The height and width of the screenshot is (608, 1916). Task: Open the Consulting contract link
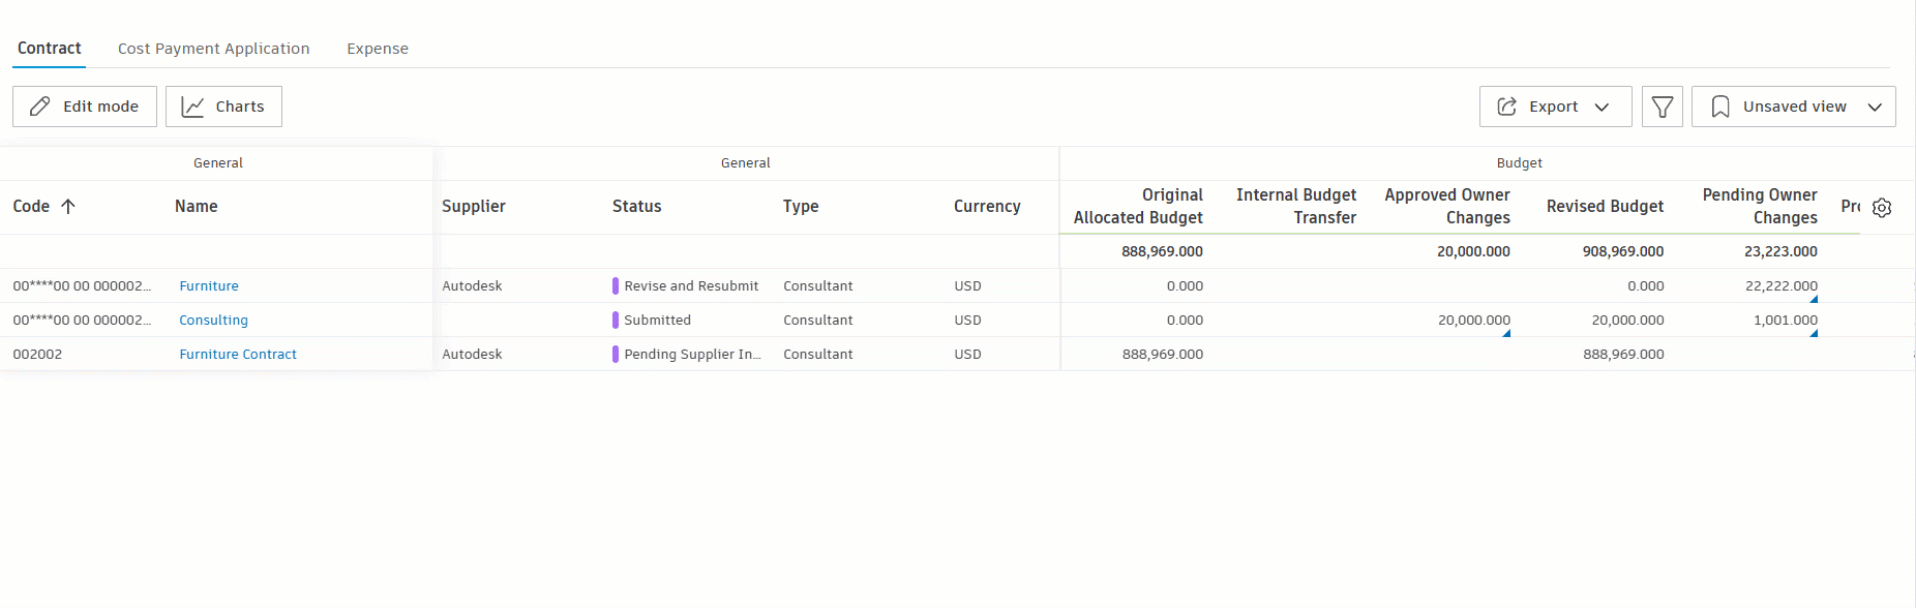coord(213,320)
